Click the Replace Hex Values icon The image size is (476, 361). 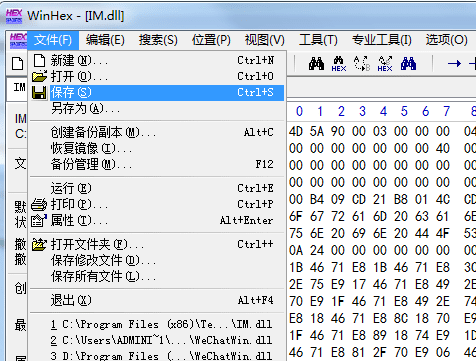385,64
